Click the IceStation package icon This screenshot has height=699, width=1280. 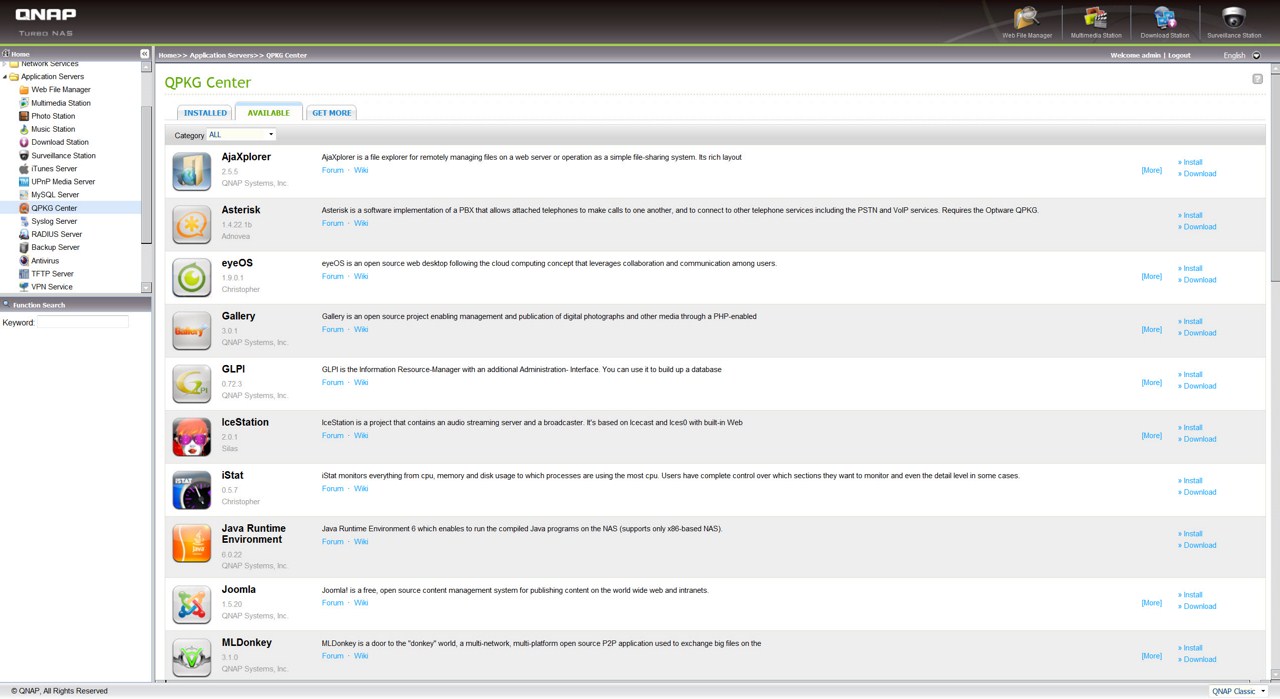click(x=191, y=436)
